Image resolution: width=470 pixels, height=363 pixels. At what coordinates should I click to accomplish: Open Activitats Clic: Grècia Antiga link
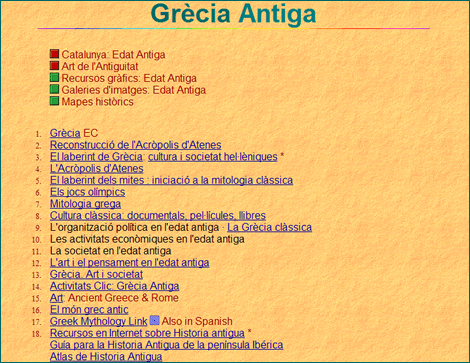114,286
